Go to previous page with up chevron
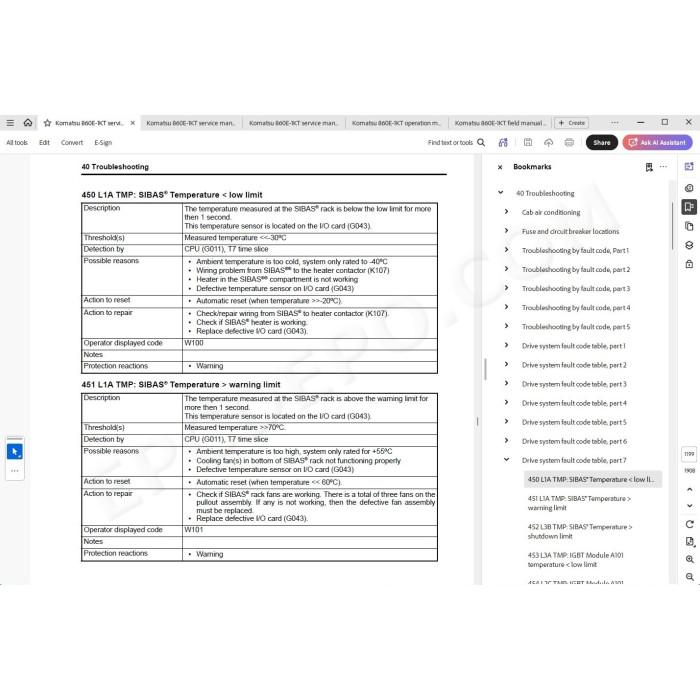700x700 pixels. coord(689,490)
